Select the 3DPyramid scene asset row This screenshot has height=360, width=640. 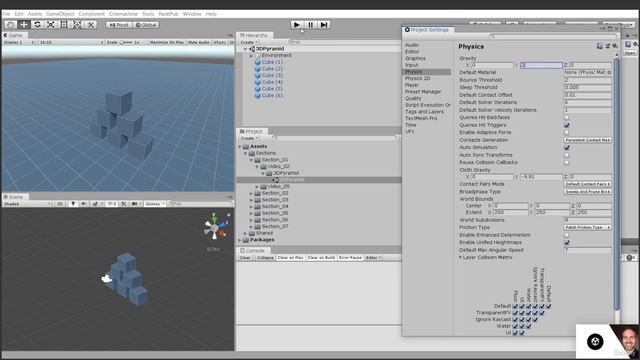tap(319, 180)
